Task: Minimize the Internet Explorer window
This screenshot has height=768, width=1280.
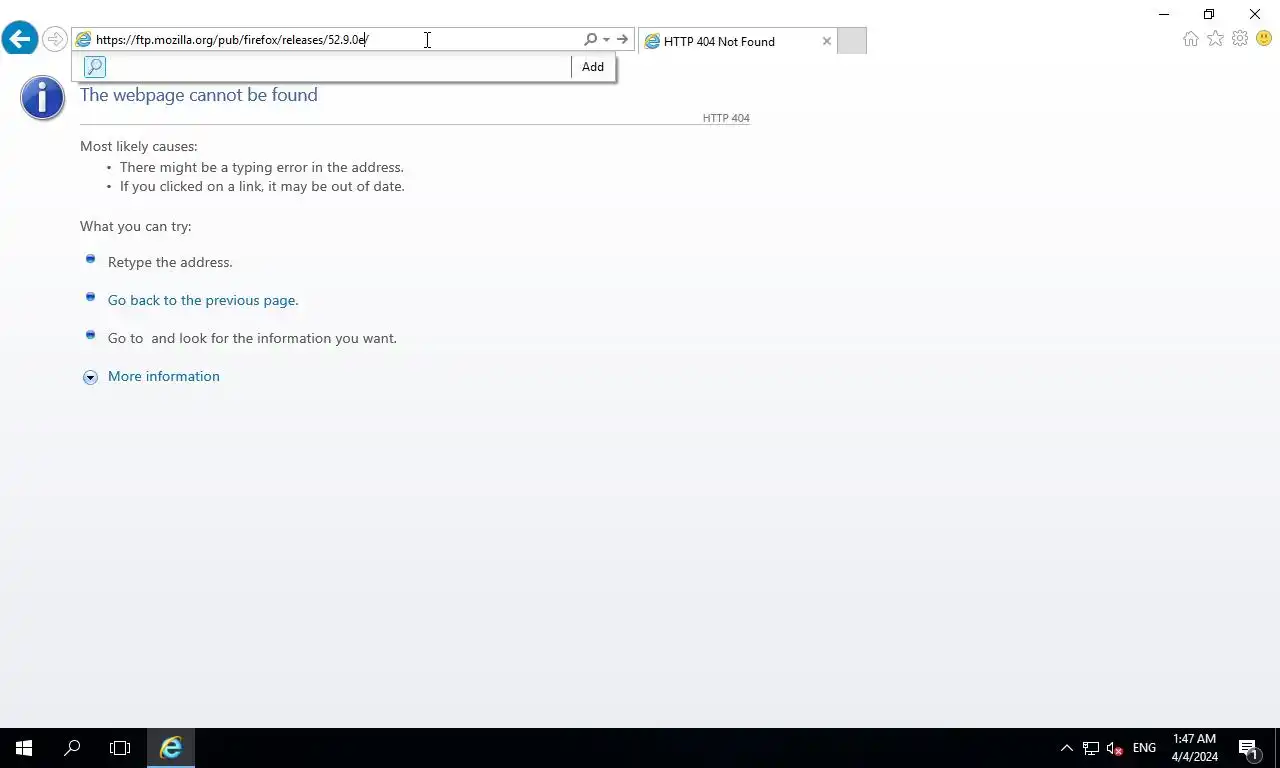Action: point(1164,14)
